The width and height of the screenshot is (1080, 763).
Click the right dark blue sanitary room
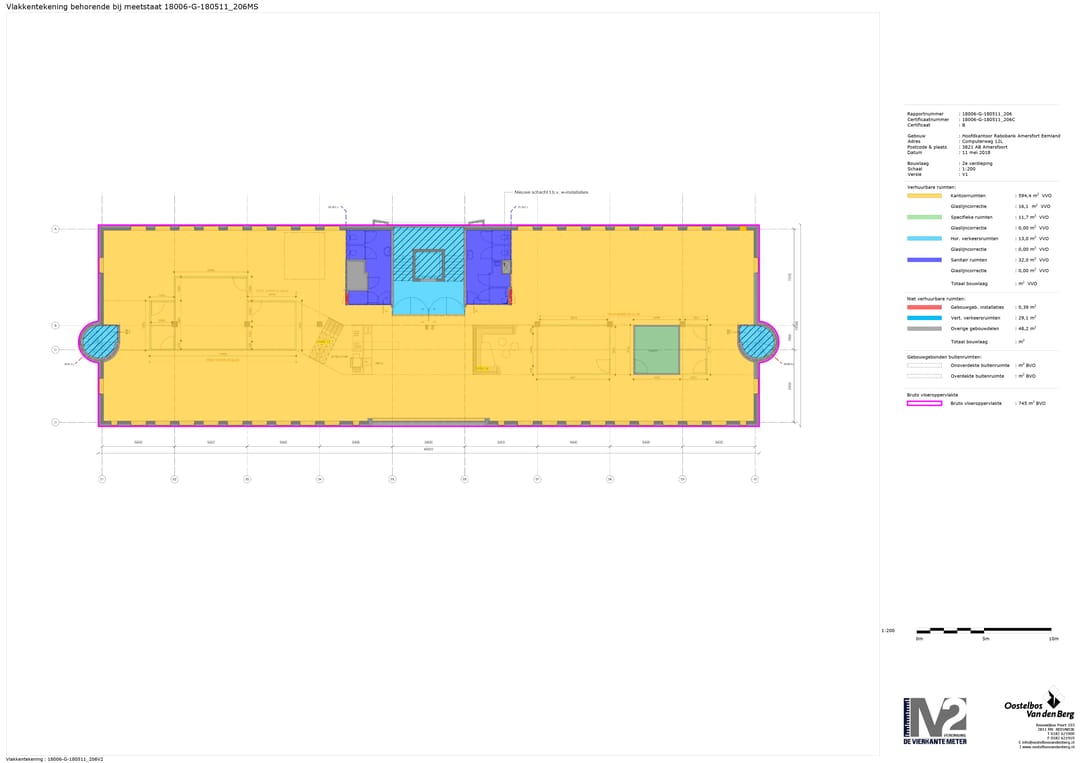coord(488,265)
